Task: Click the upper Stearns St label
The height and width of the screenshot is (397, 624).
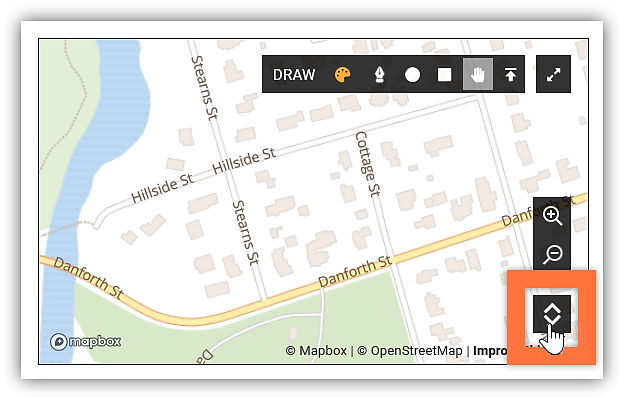Action: click(205, 88)
